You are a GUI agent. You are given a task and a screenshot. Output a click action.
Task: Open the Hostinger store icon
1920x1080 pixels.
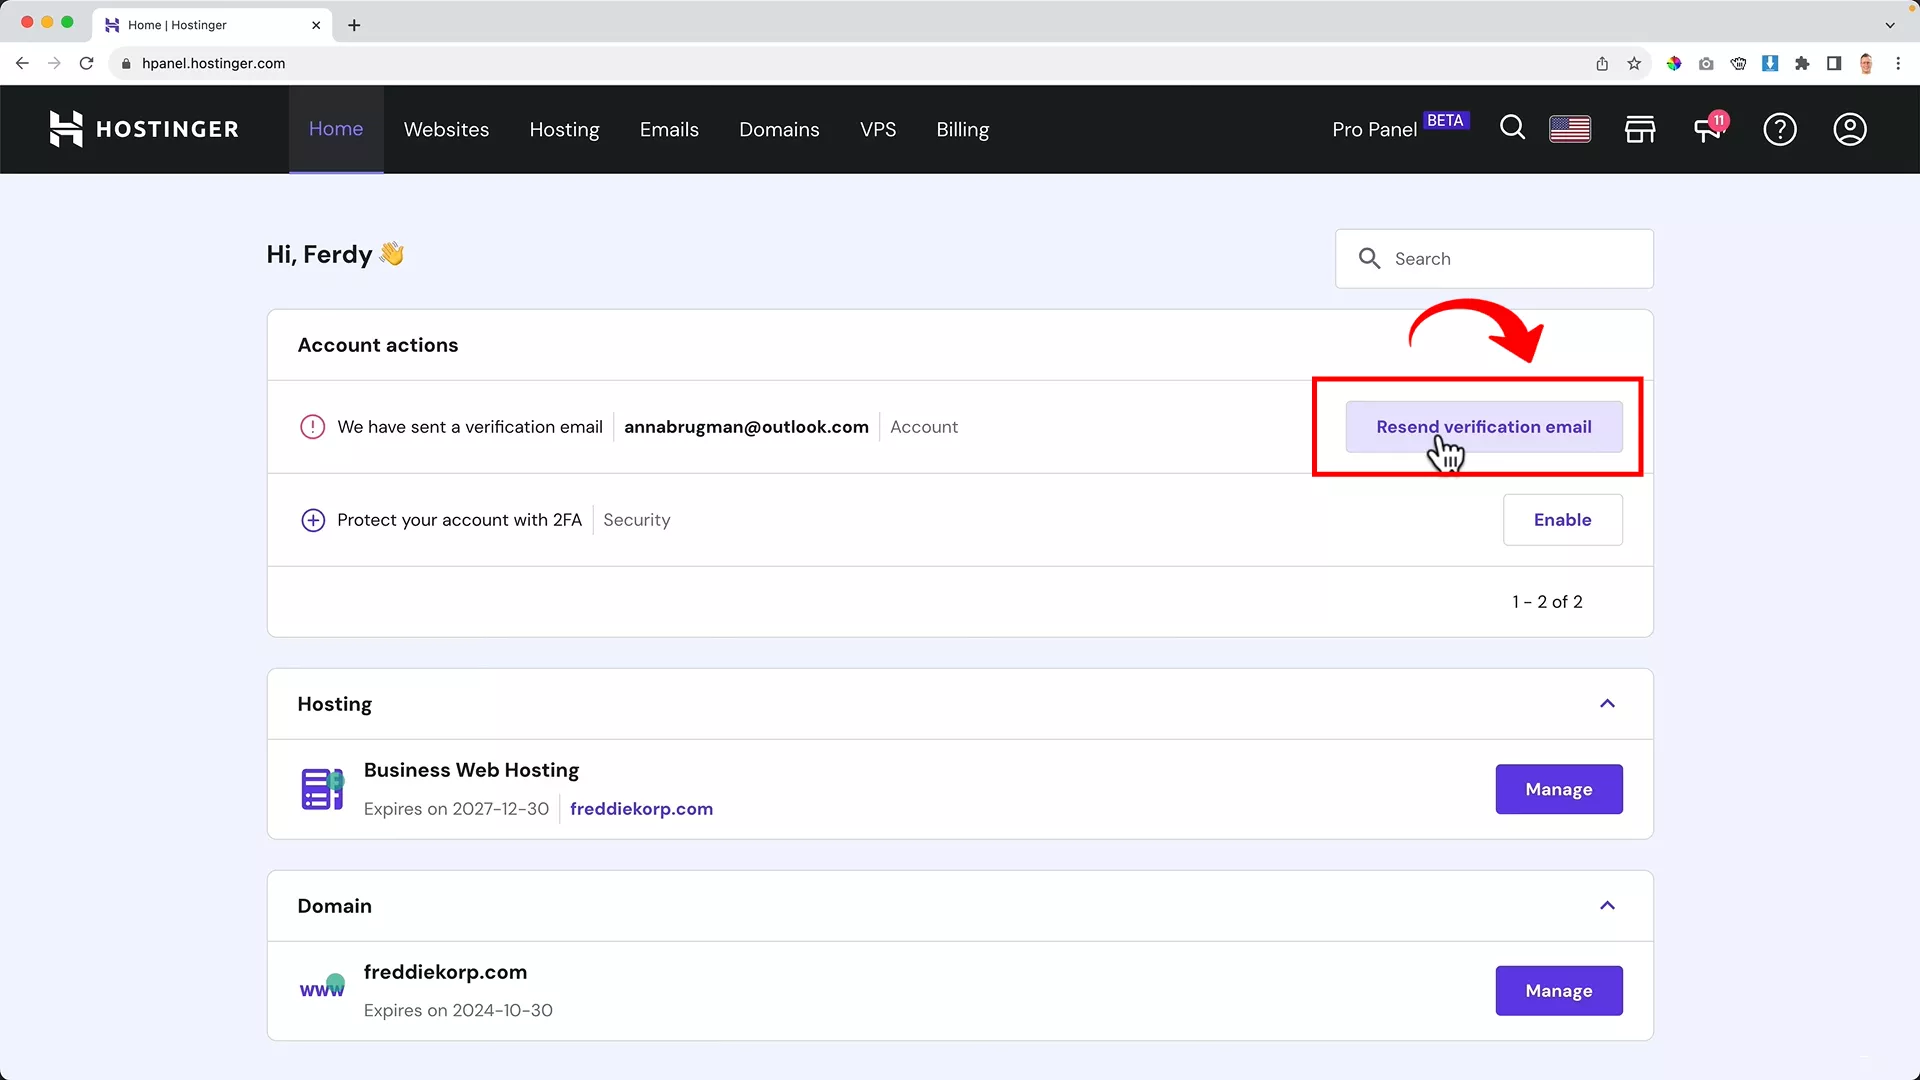click(x=1640, y=129)
